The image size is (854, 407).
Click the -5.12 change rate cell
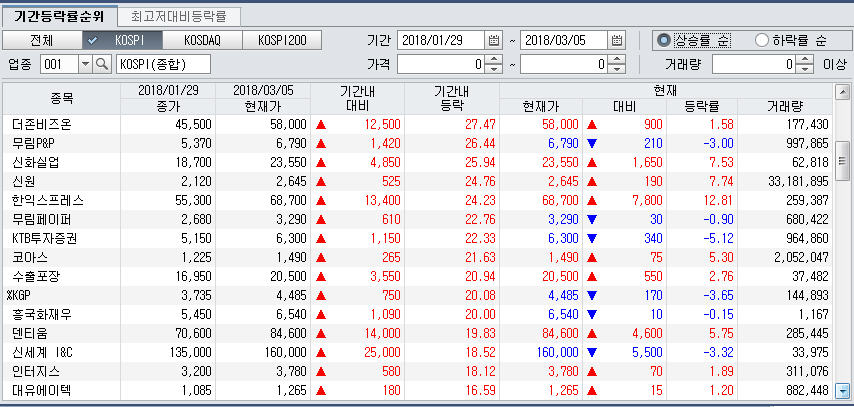717,238
